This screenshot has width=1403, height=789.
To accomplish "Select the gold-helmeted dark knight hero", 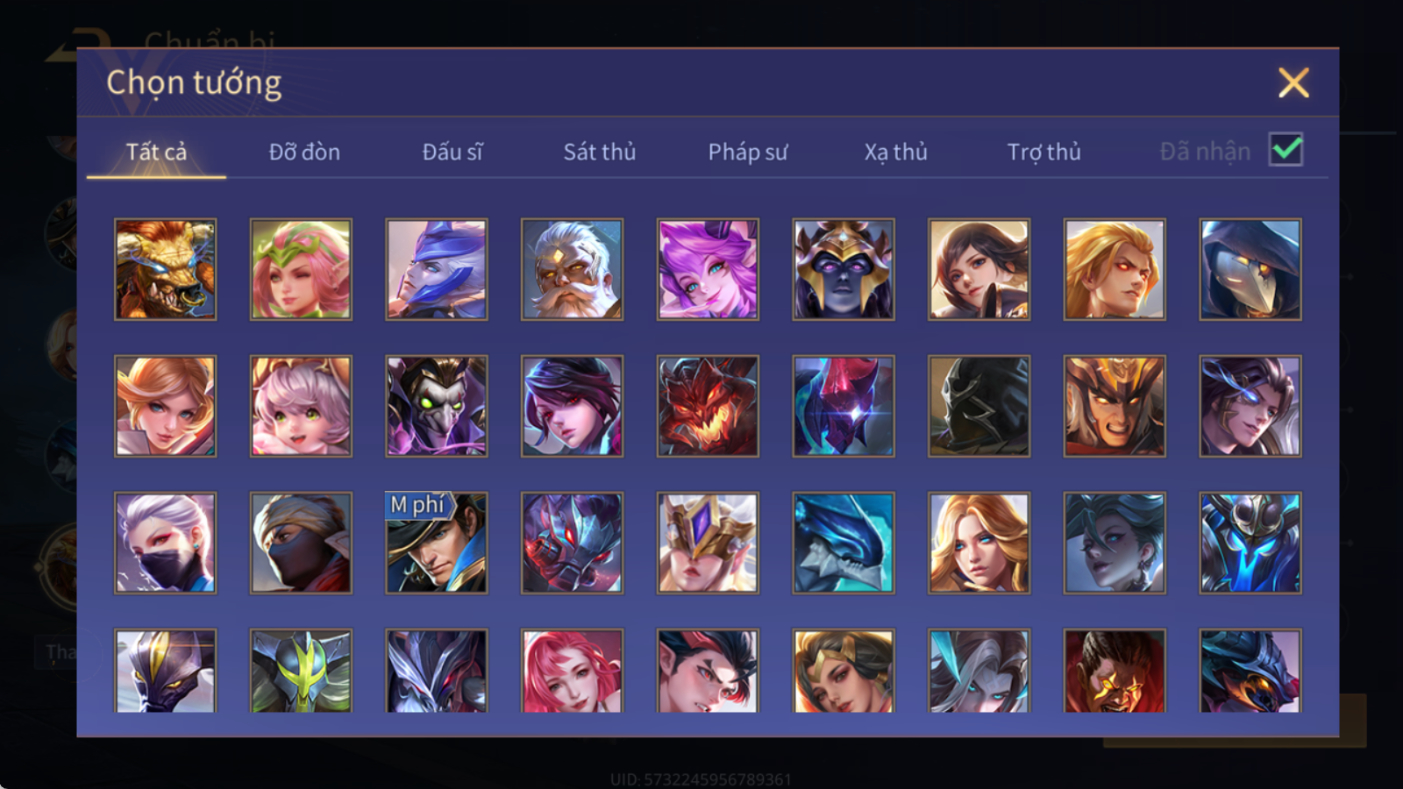I will pyautogui.click(x=843, y=269).
